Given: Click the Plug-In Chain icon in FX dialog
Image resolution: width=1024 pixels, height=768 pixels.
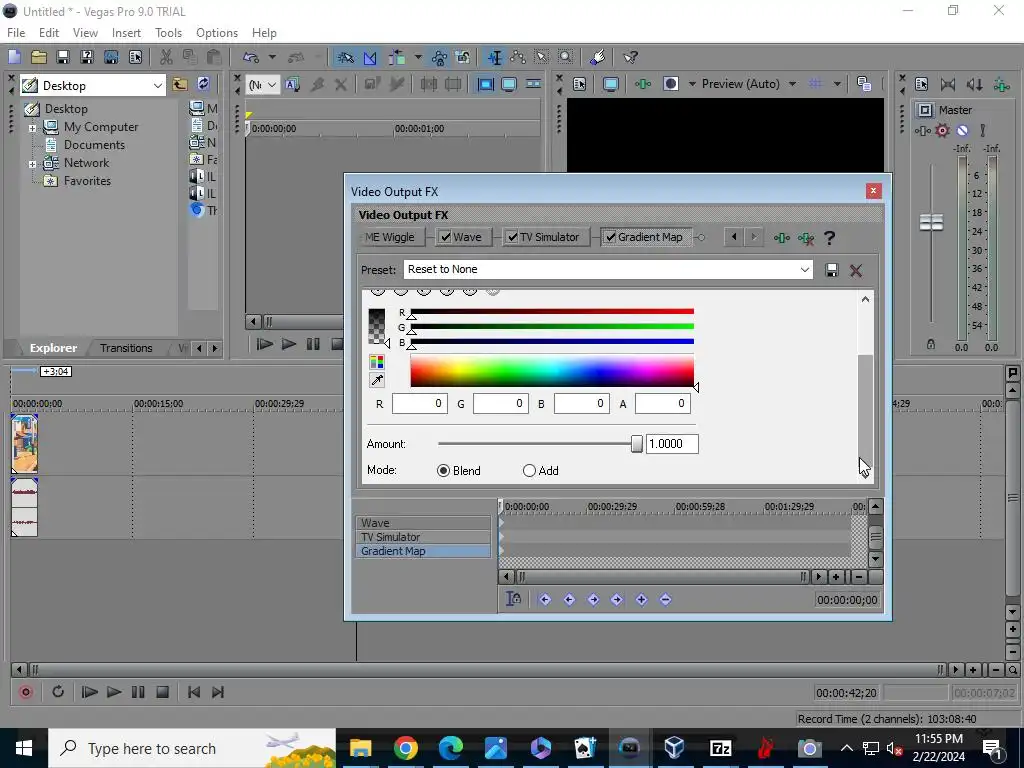Looking at the screenshot, I should 781,238.
